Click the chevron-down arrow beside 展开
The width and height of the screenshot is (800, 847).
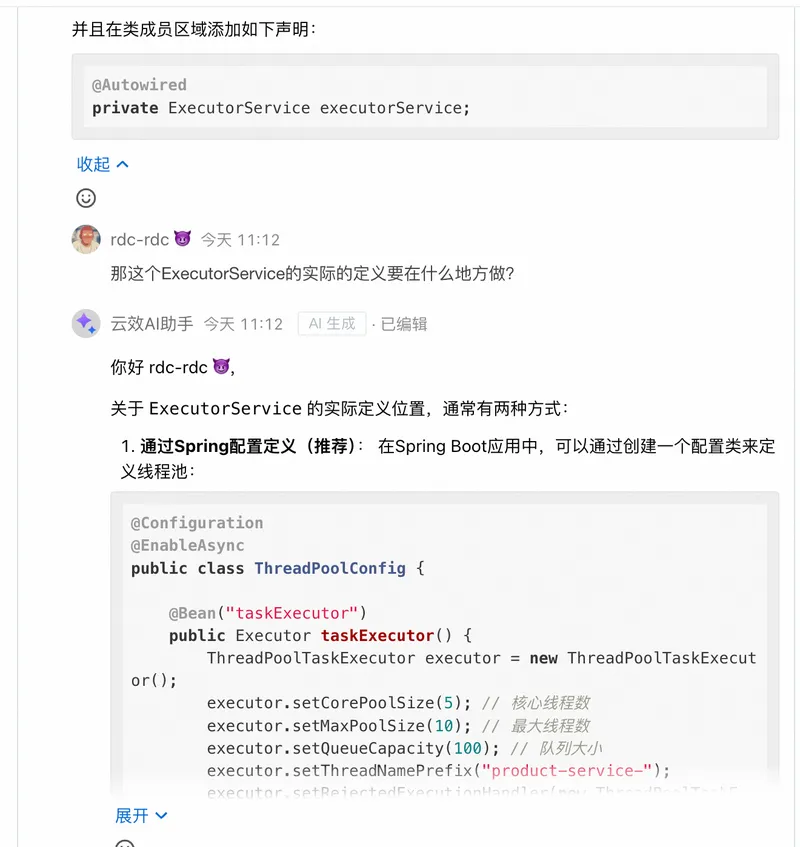(x=161, y=816)
